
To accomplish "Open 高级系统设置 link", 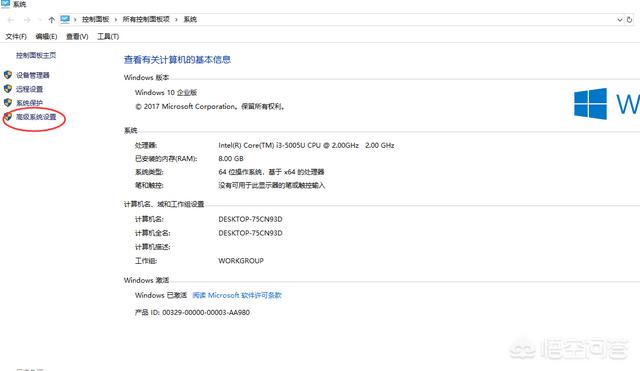I will pos(36,117).
